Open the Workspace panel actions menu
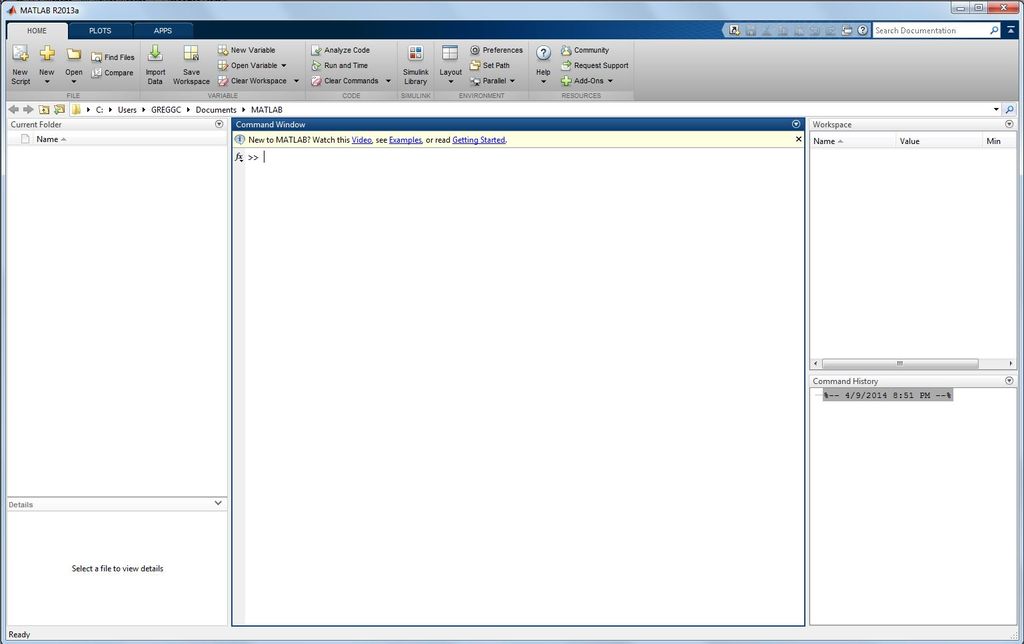 tap(1009, 124)
